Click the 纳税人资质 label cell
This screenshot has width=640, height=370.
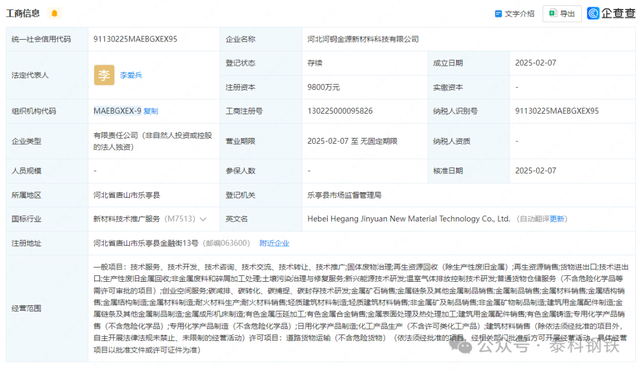(x=468, y=141)
